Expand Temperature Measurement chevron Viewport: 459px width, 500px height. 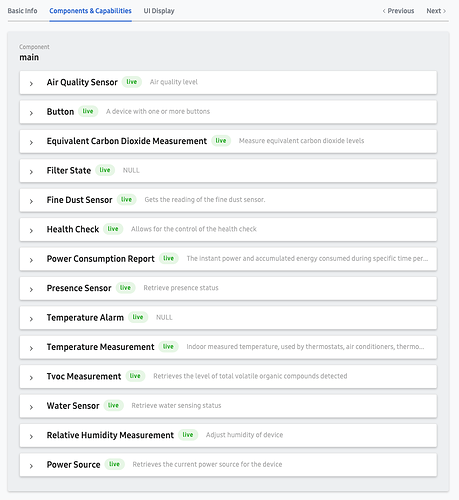pos(31,348)
